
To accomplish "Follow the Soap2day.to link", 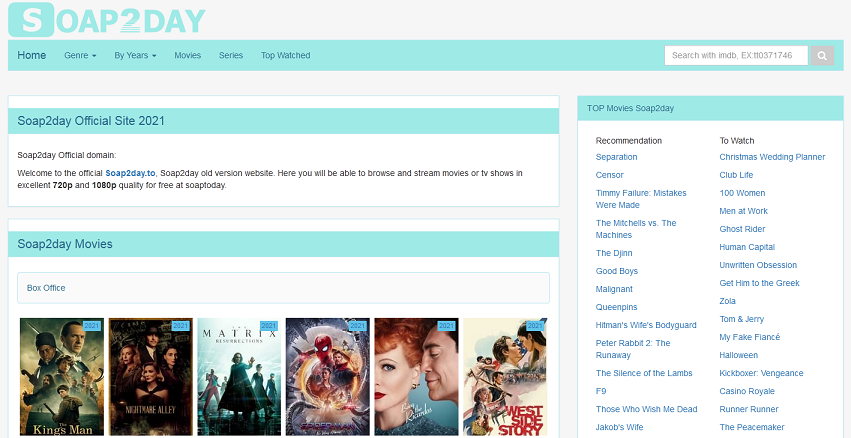I will (130, 173).
